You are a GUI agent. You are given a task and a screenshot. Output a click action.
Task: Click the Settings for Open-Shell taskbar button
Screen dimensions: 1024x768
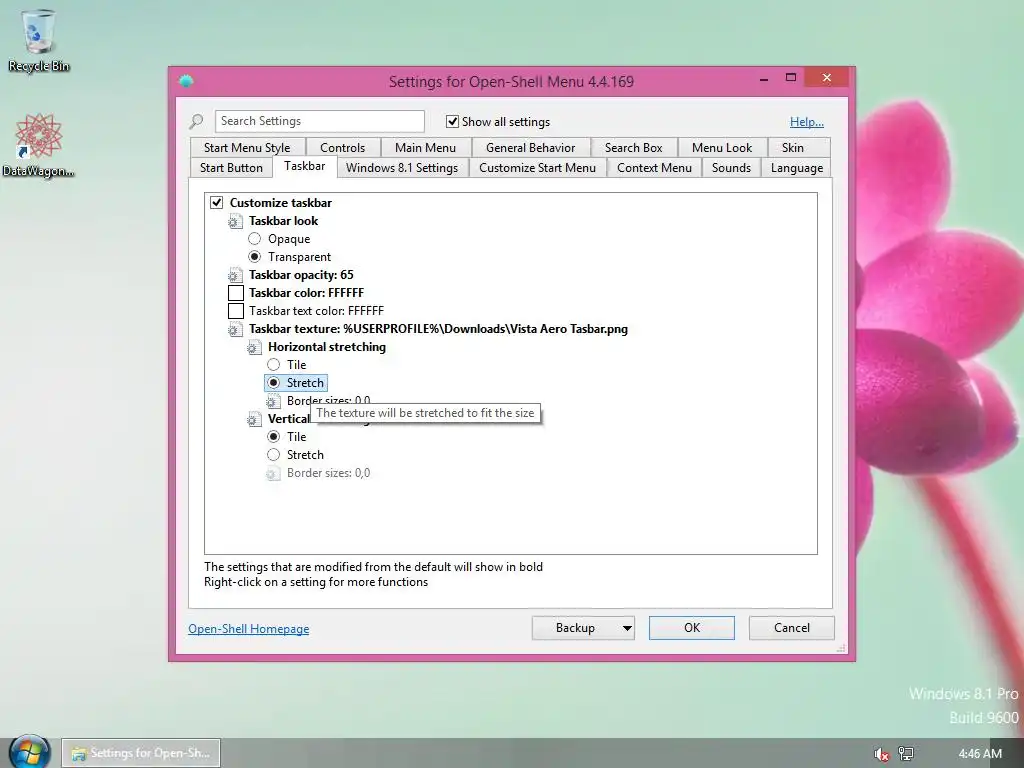(x=141, y=753)
